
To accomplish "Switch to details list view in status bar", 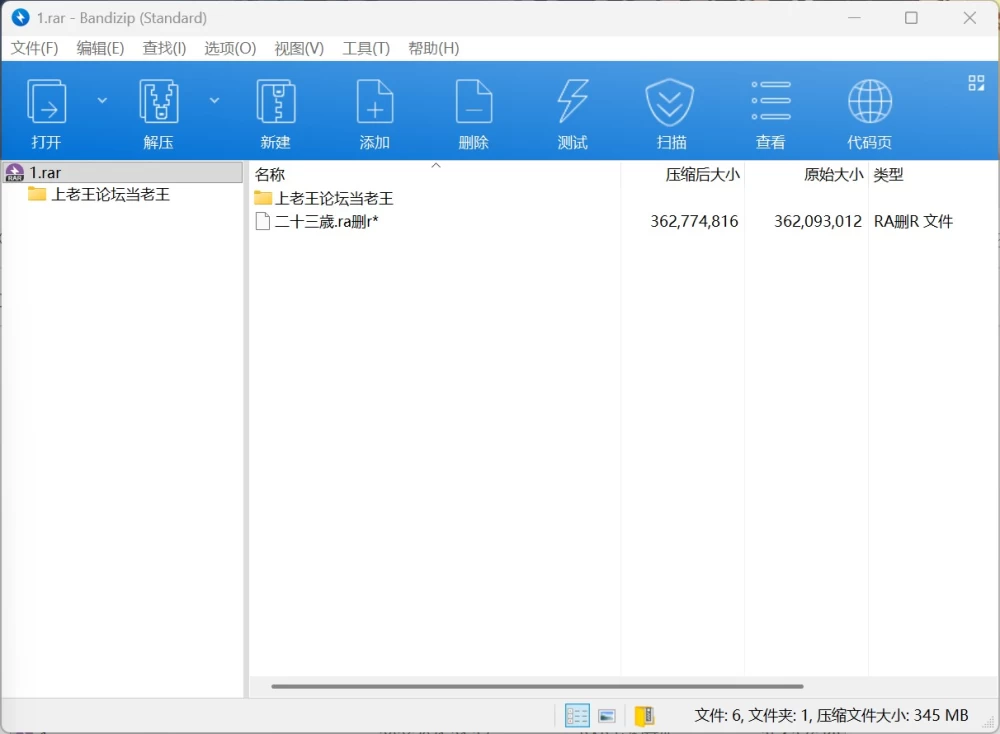I will [577, 716].
